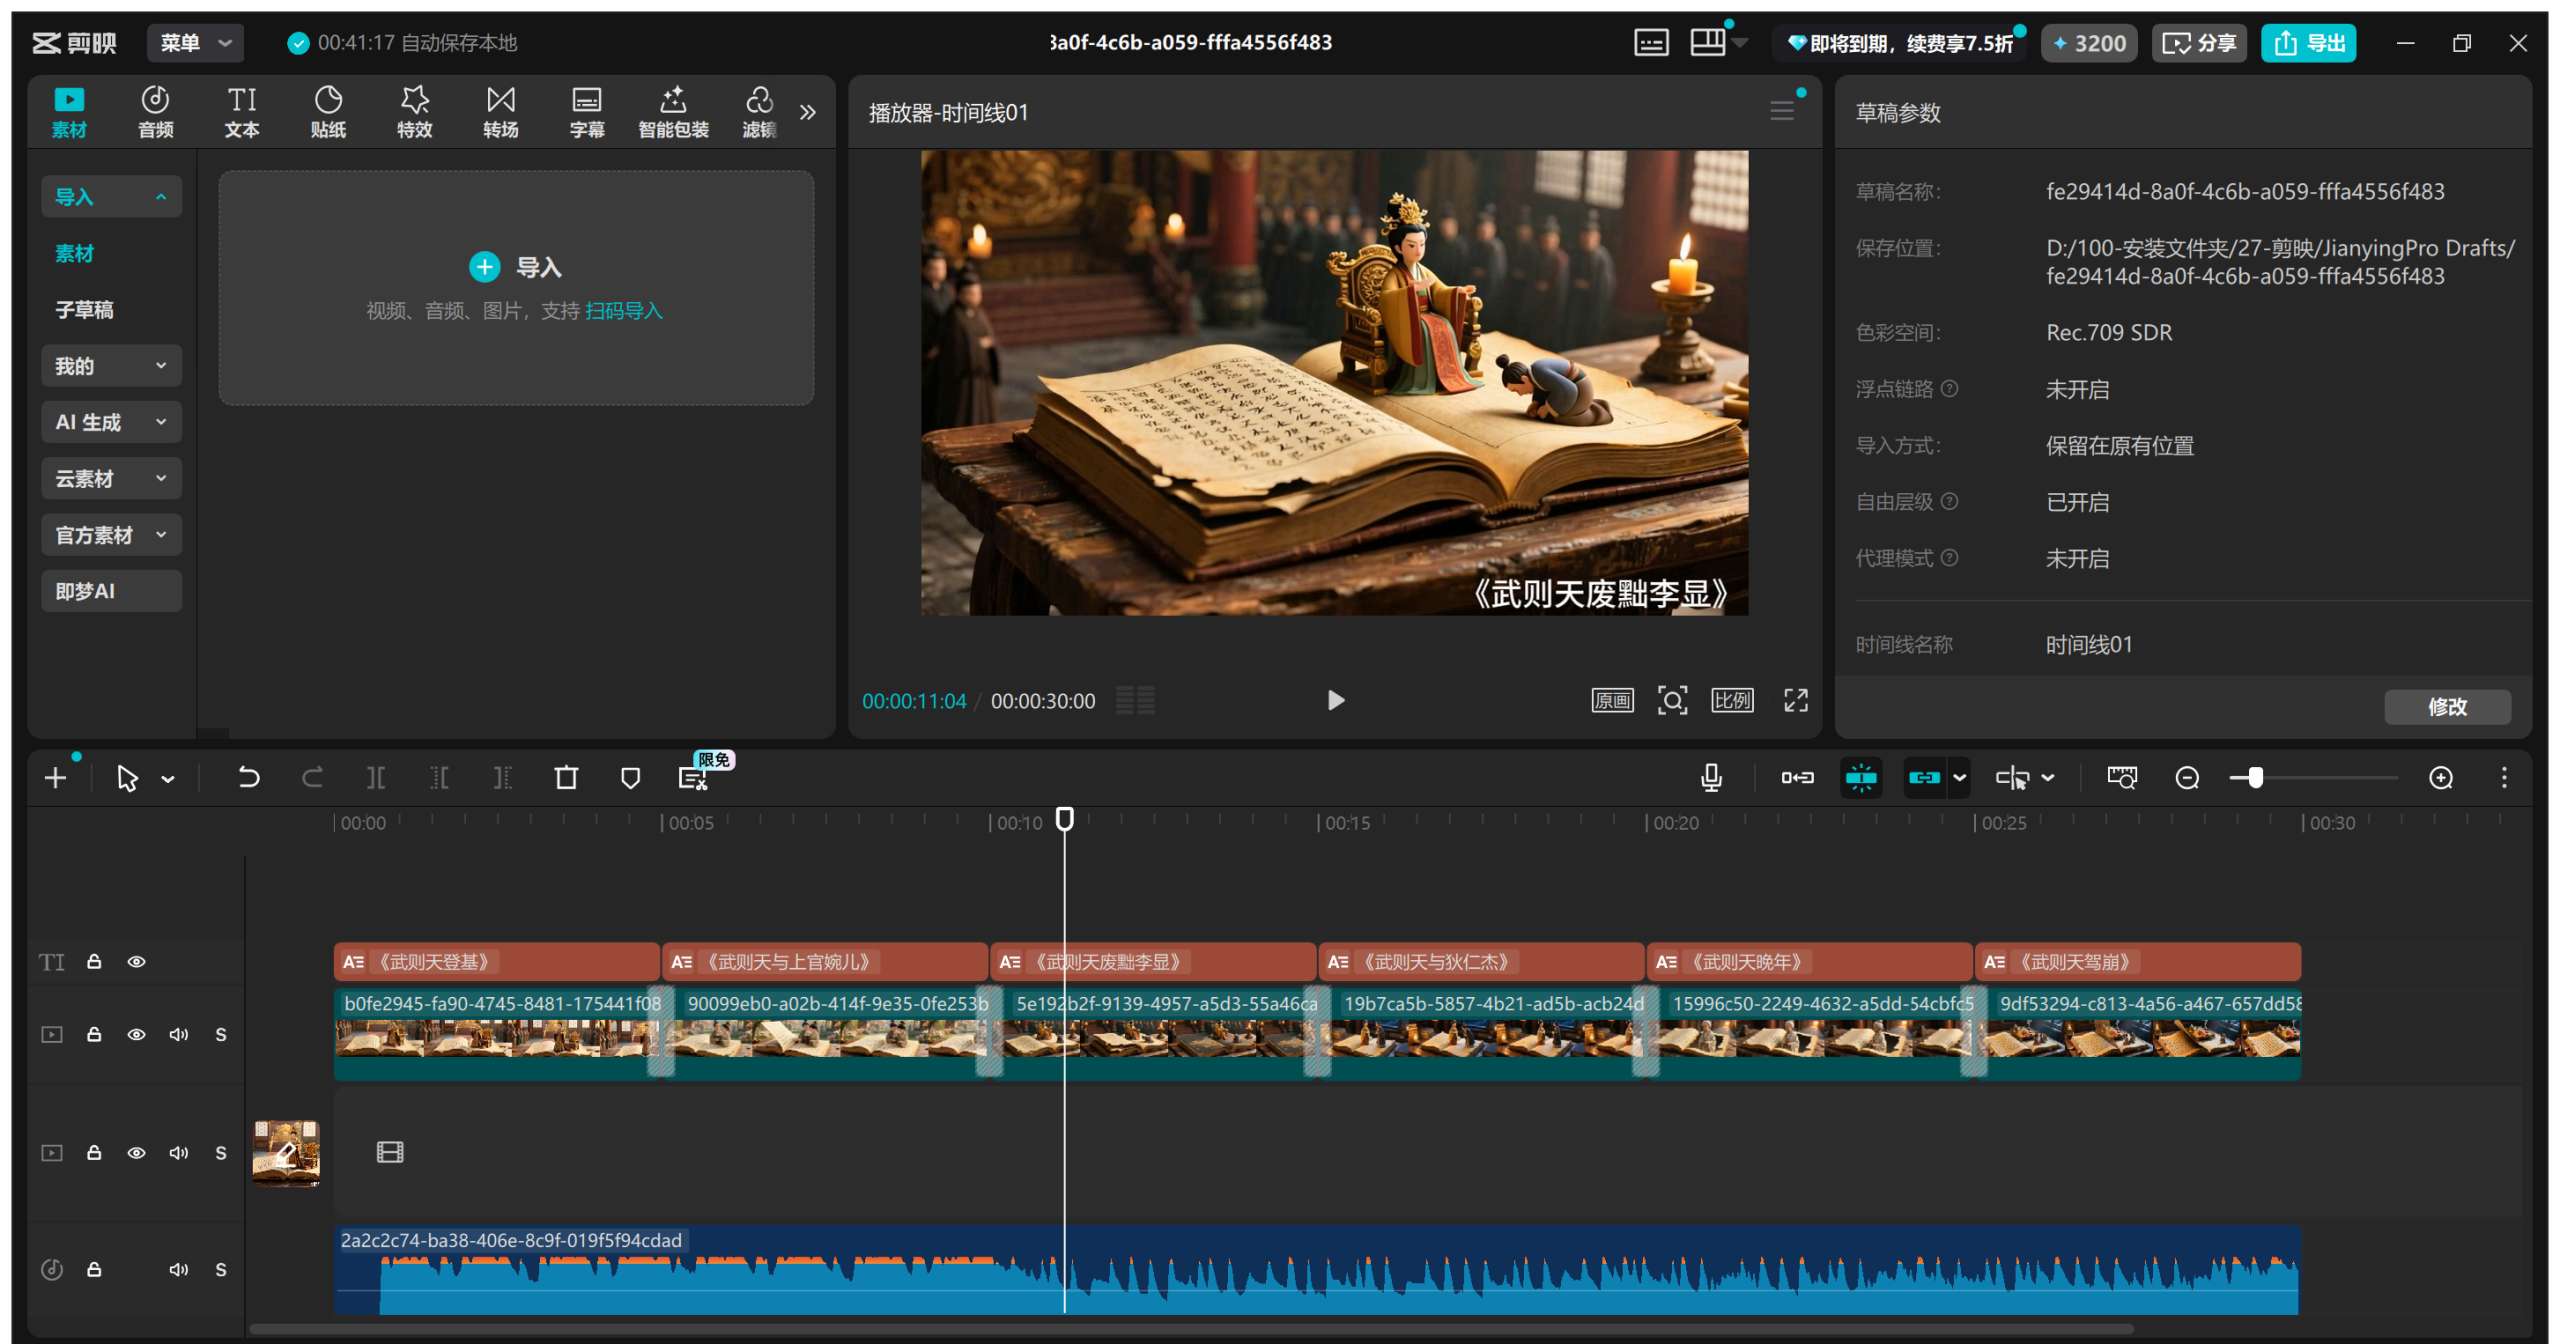Open the Transitions (转场) panel
Viewport: 2560px width, 1344px height.
pos(500,111)
